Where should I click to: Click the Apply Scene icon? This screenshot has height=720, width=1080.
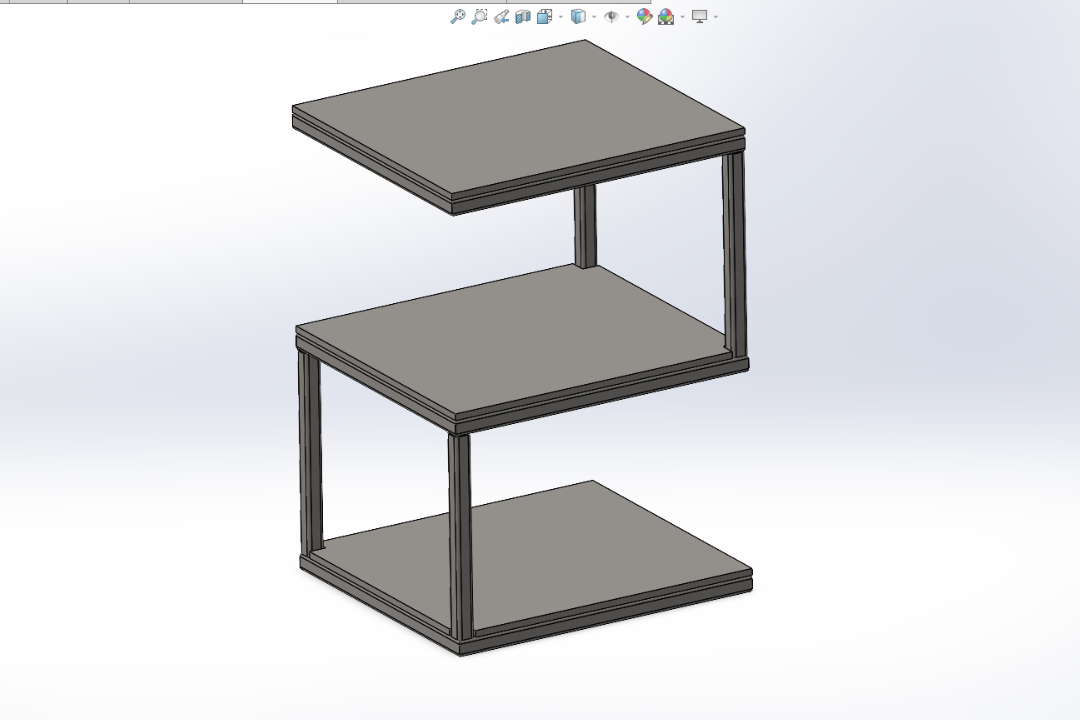coord(666,17)
